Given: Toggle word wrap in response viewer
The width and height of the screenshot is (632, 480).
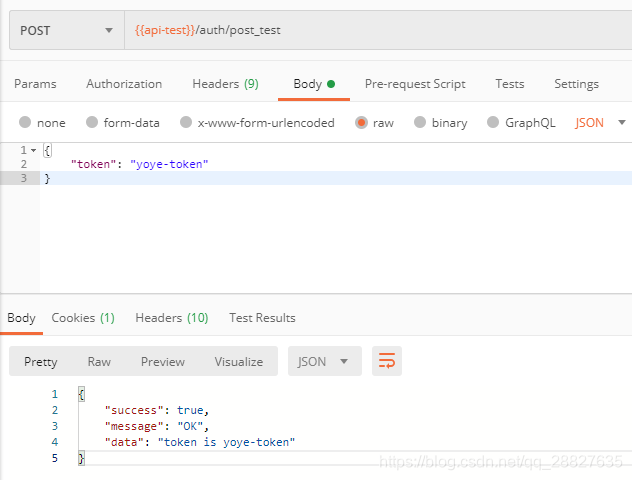Looking at the screenshot, I should pyautogui.click(x=387, y=361).
